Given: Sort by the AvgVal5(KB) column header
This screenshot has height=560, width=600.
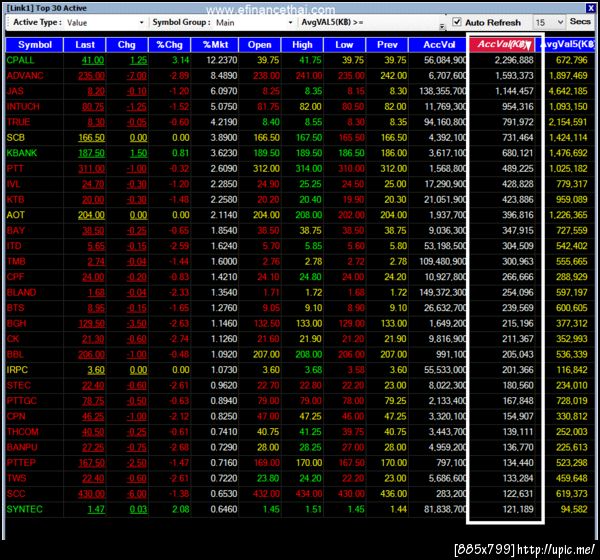Looking at the screenshot, I should (x=568, y=45).
